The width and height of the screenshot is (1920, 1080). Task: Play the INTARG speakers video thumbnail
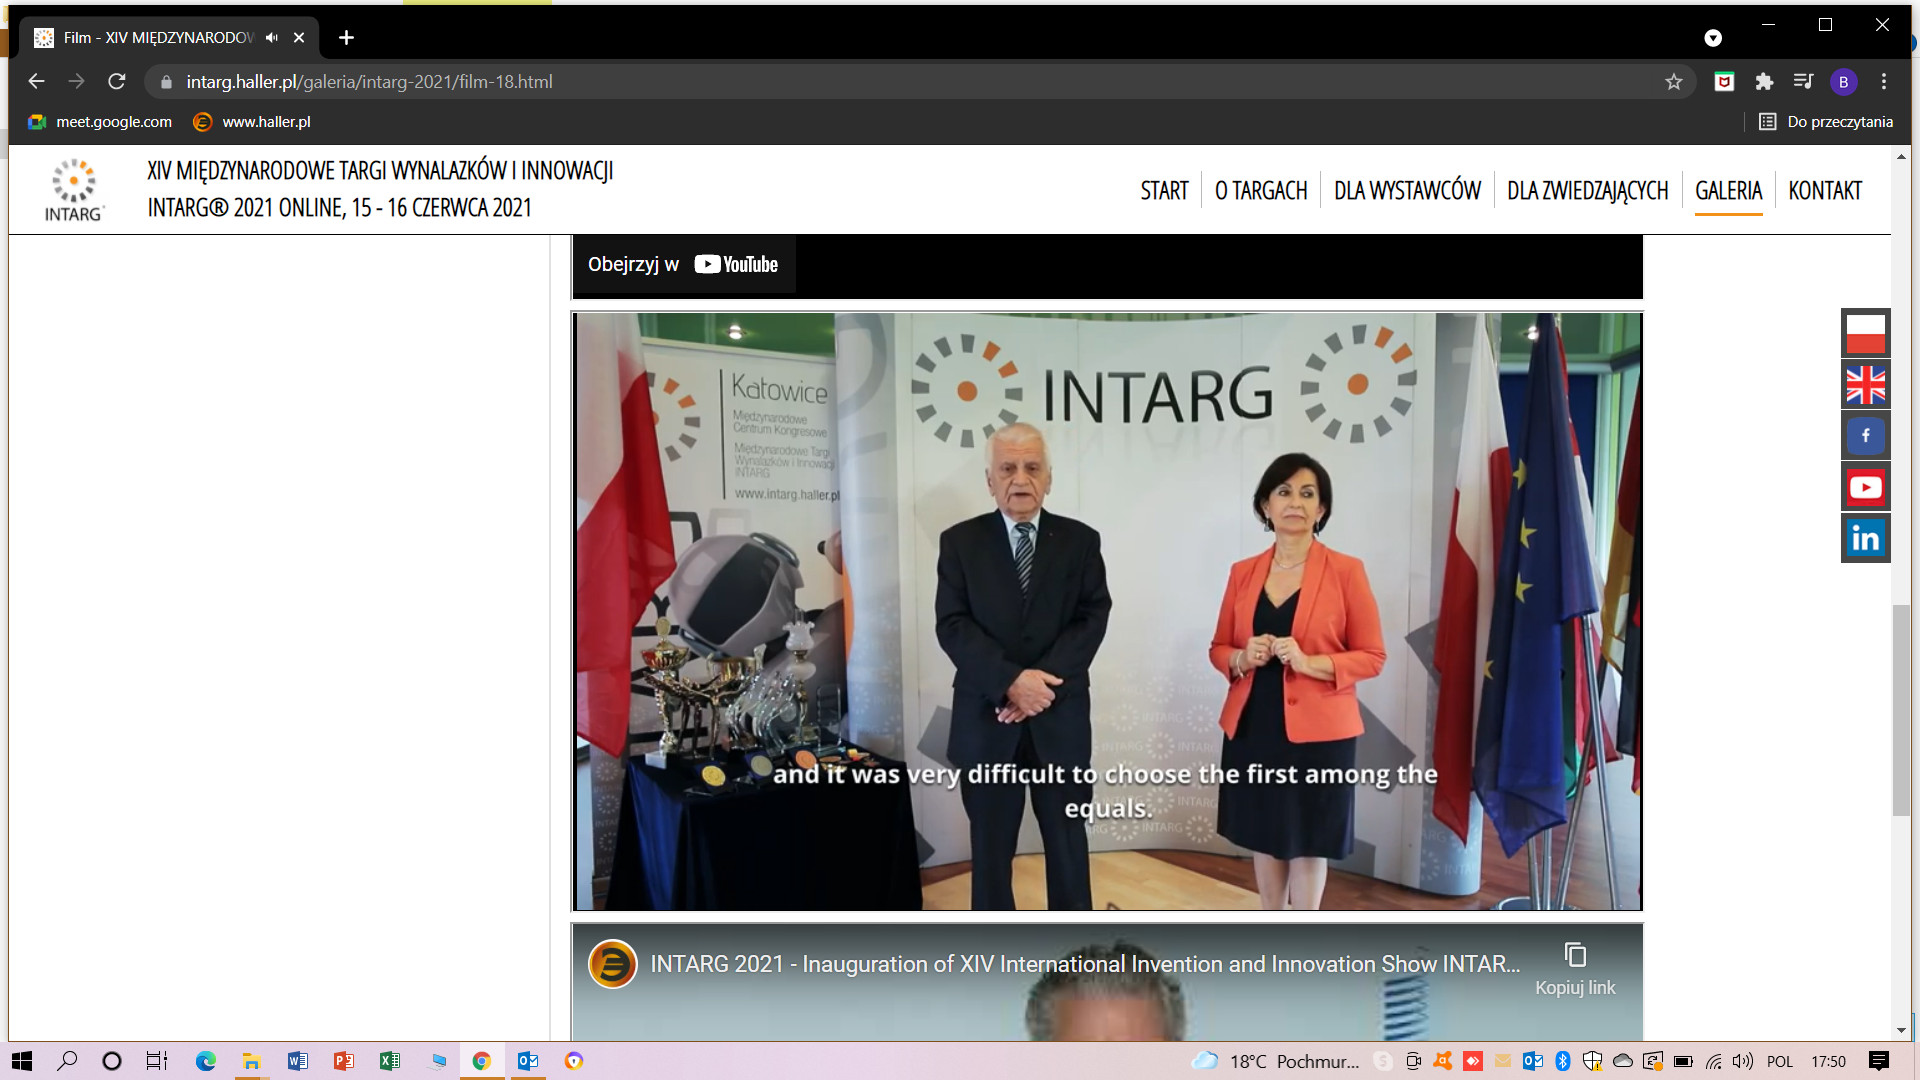pyautogui.click(x=1107, y=611)
